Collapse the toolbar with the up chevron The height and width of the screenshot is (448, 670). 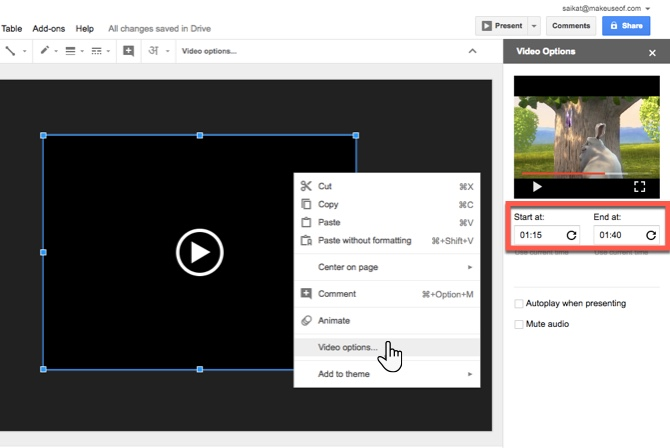pyautogui.click(x=472, y=51)
